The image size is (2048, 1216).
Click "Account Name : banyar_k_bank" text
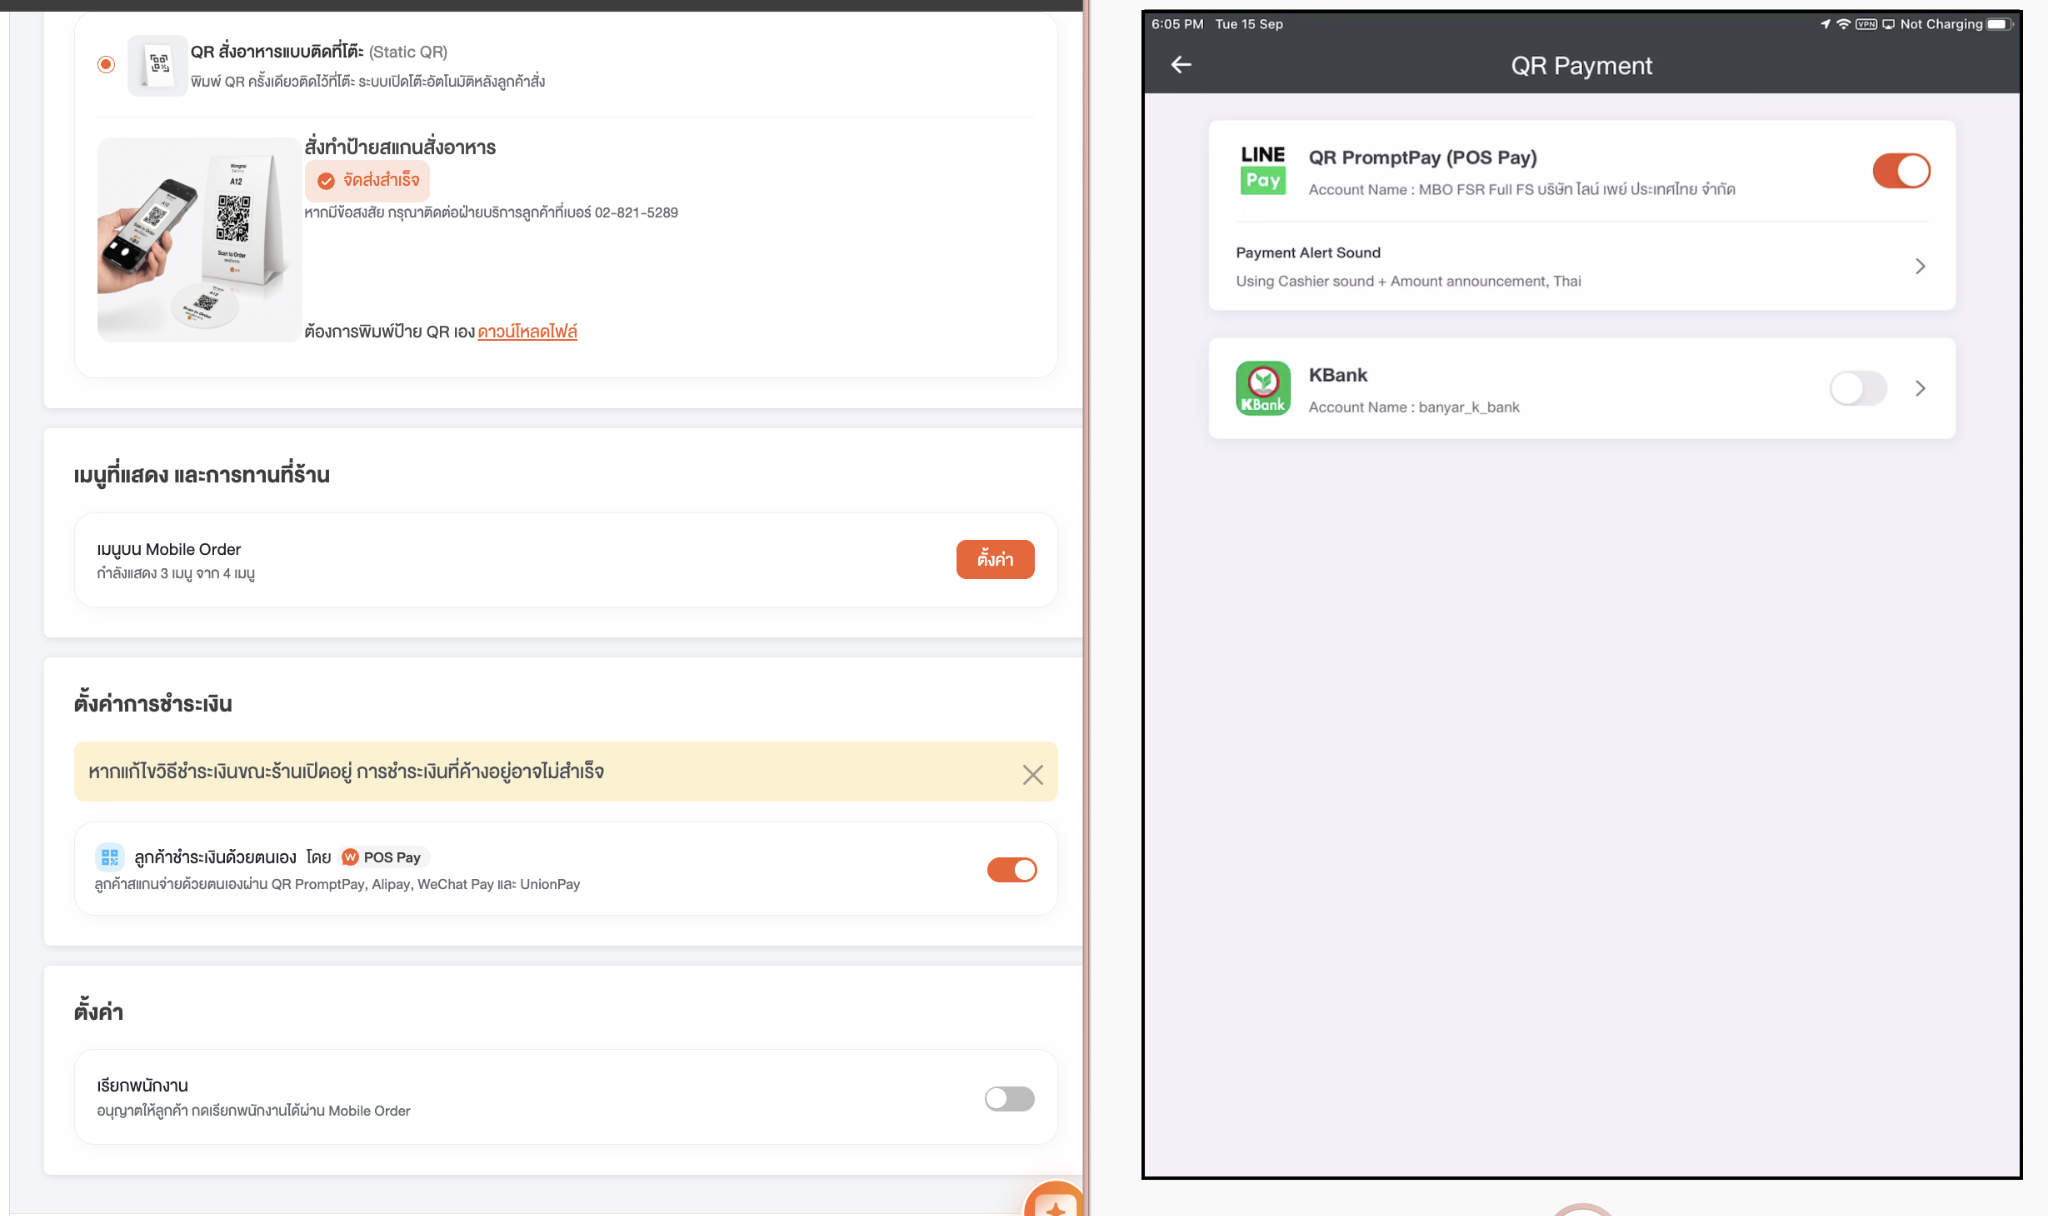(1414, 407)
